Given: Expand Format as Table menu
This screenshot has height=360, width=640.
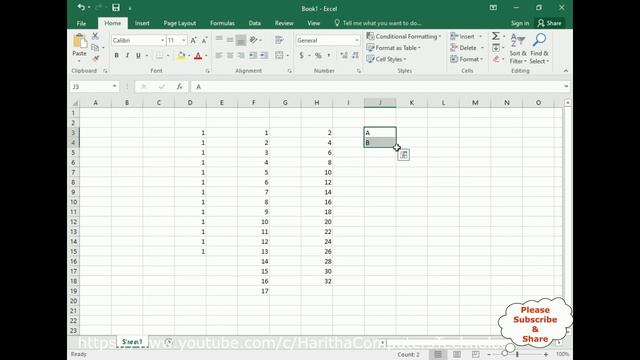Looking at the screenshot, I should 393,48.
